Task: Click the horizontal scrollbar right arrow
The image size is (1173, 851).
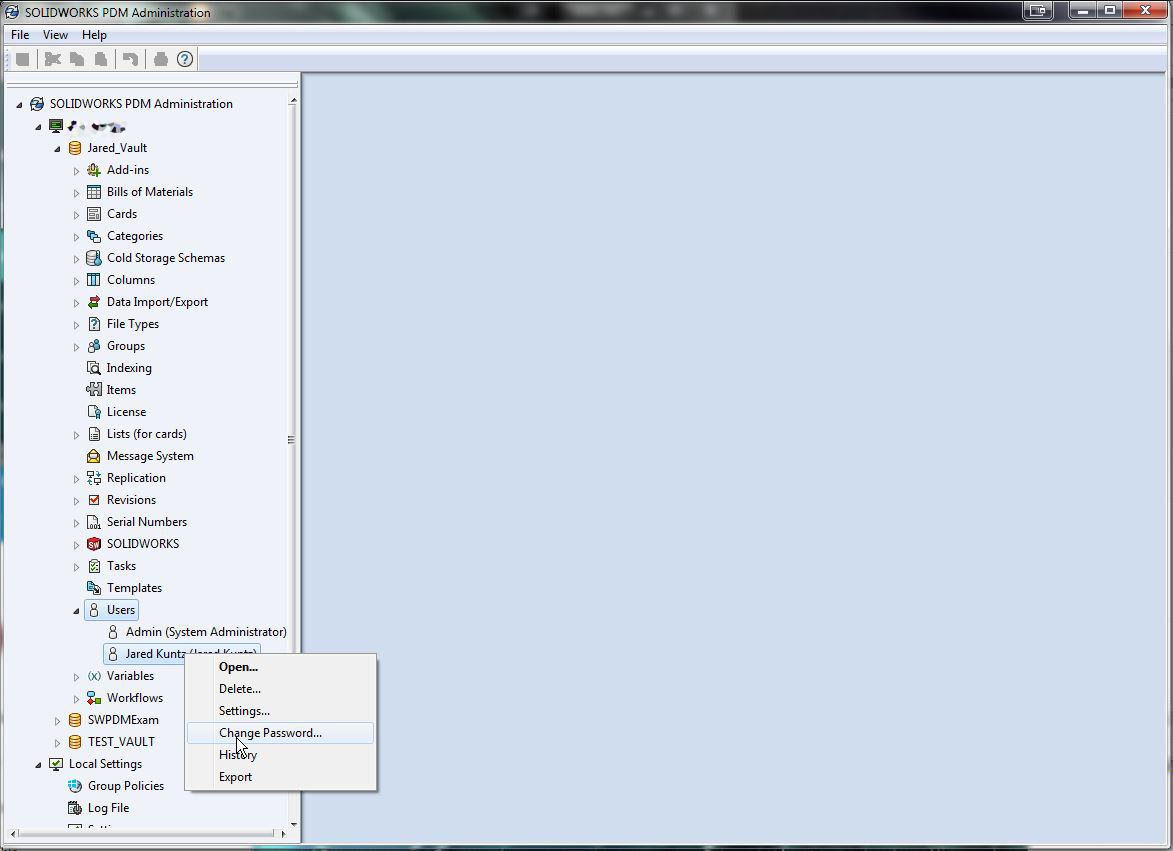Action: click(283, 833)
